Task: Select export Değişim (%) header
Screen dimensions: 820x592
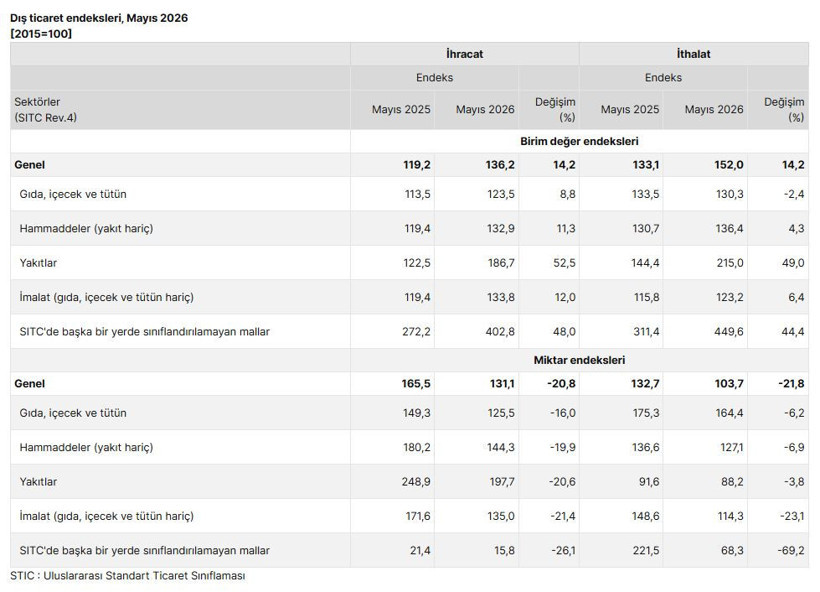Action: click(x=555, y=110)
